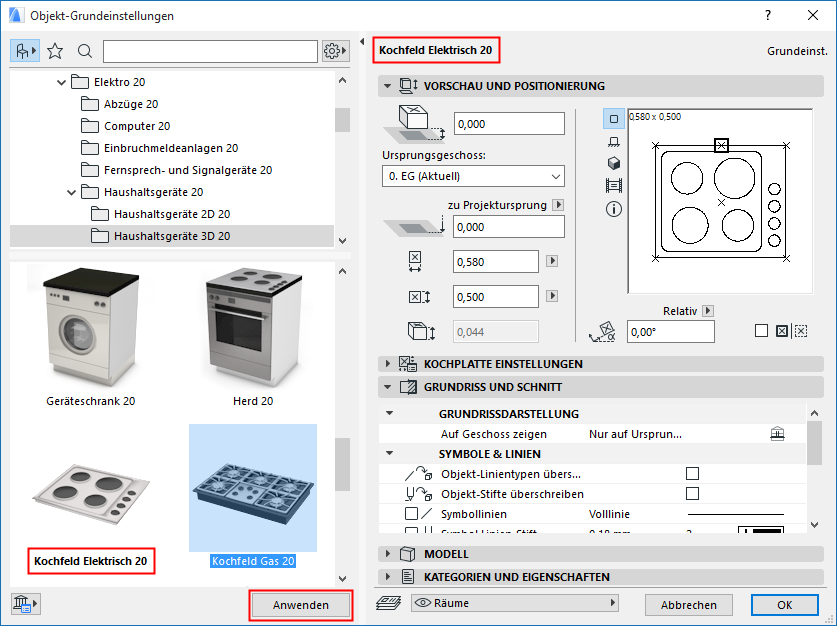837x626 pixels.
Task: Click the help question mark
Action: click(x=768, y=15)
